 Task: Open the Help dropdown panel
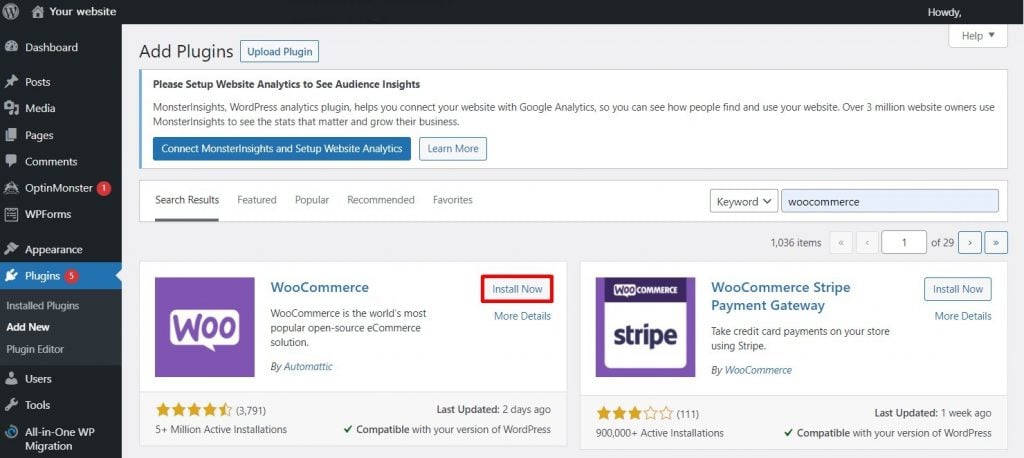point(978,36)
